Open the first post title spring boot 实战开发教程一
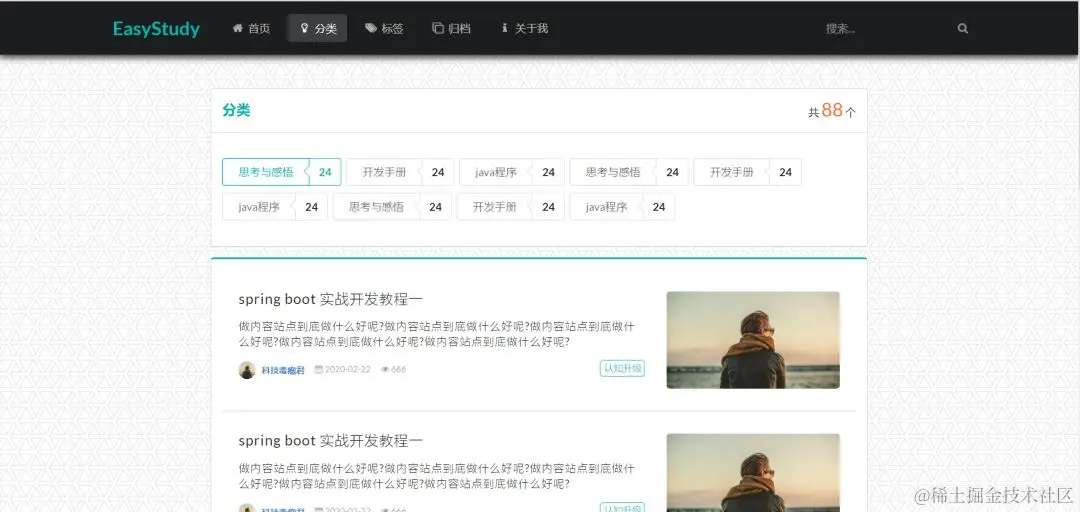This screenshot has width=1080, height=512. pyautogui.click(x=331, y=299)
